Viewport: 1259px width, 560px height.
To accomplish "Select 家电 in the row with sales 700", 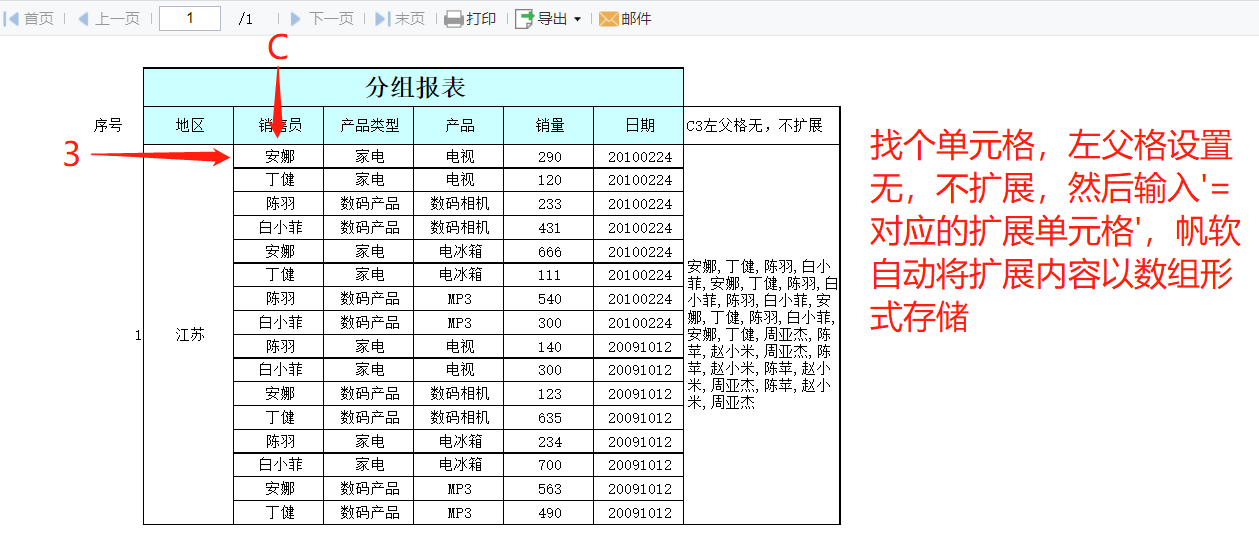I will [x=369, y=465].
